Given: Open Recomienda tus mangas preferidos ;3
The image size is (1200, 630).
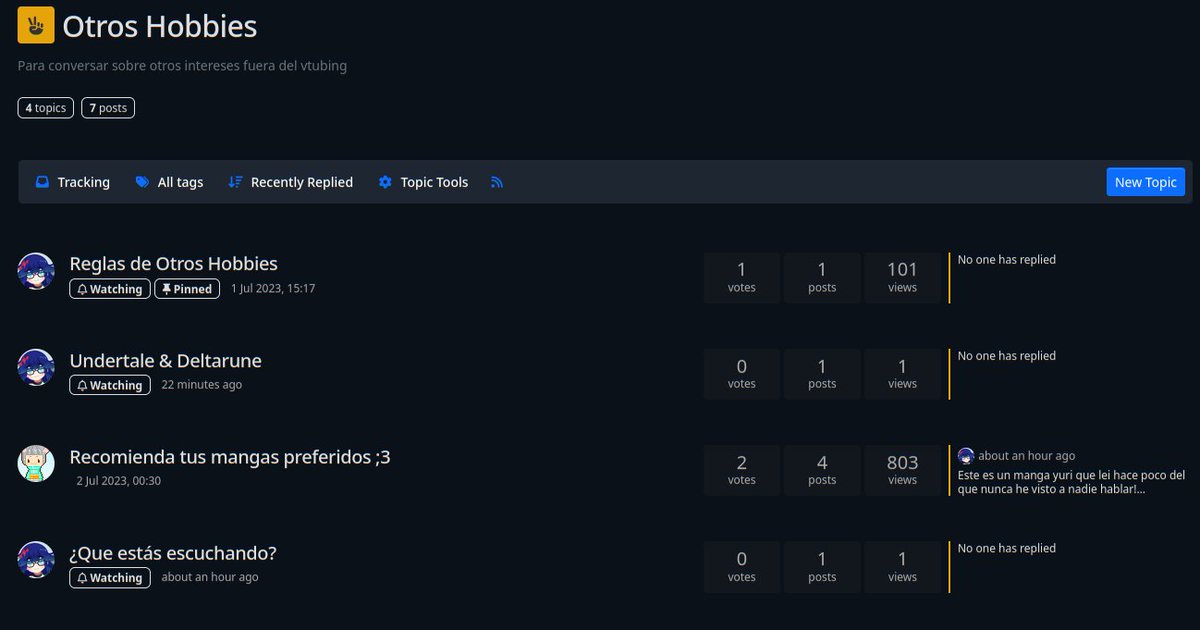Looking at the screenshot, I should (230, 456).
